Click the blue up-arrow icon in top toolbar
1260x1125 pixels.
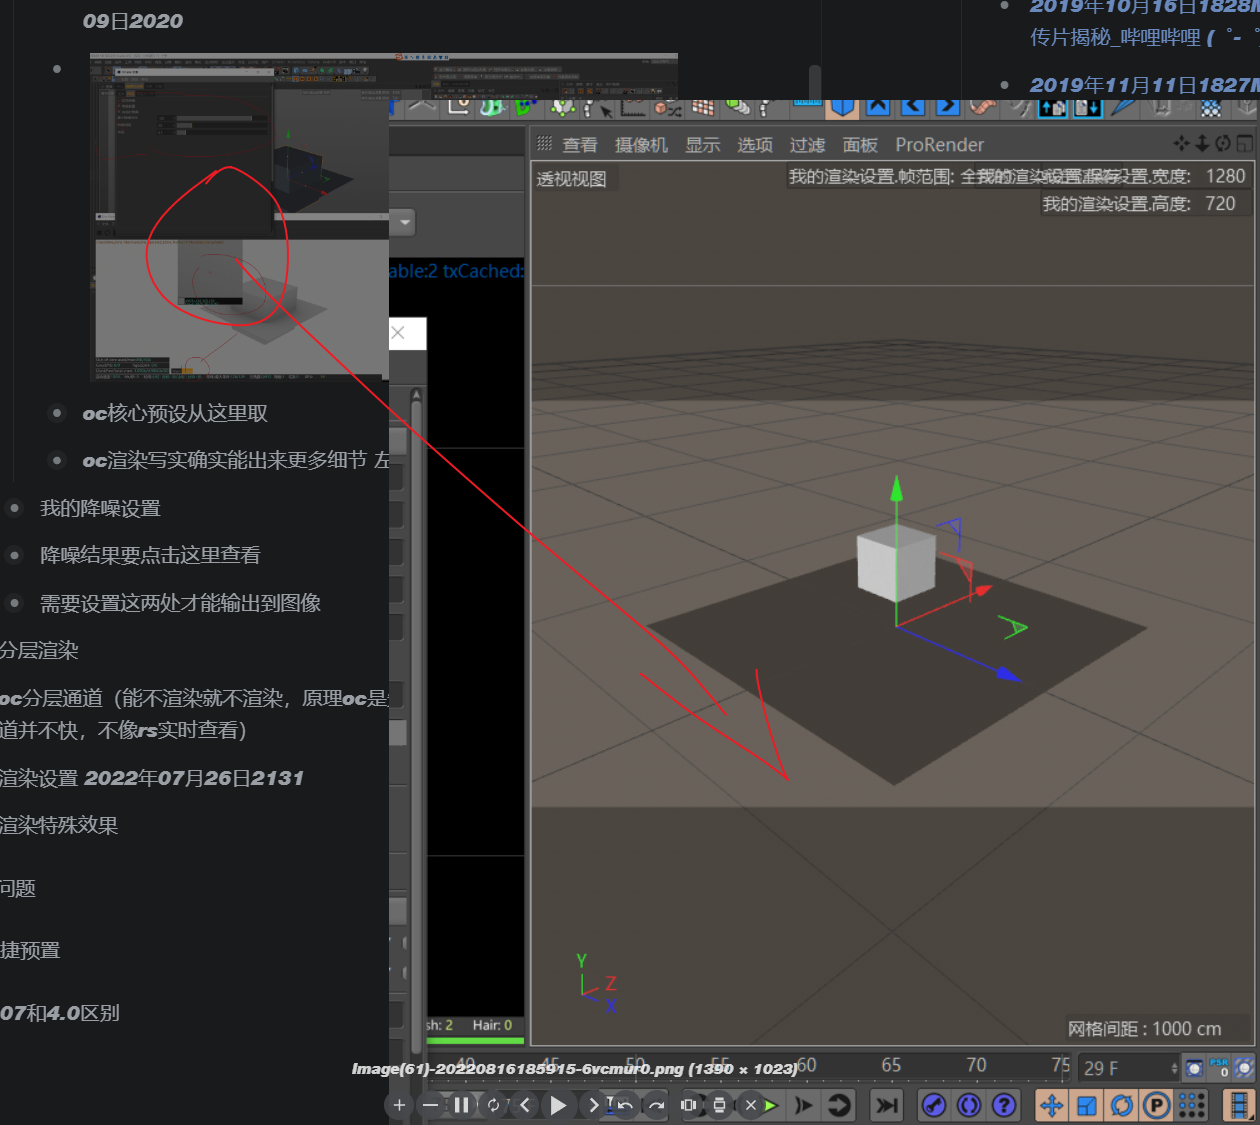878,107
